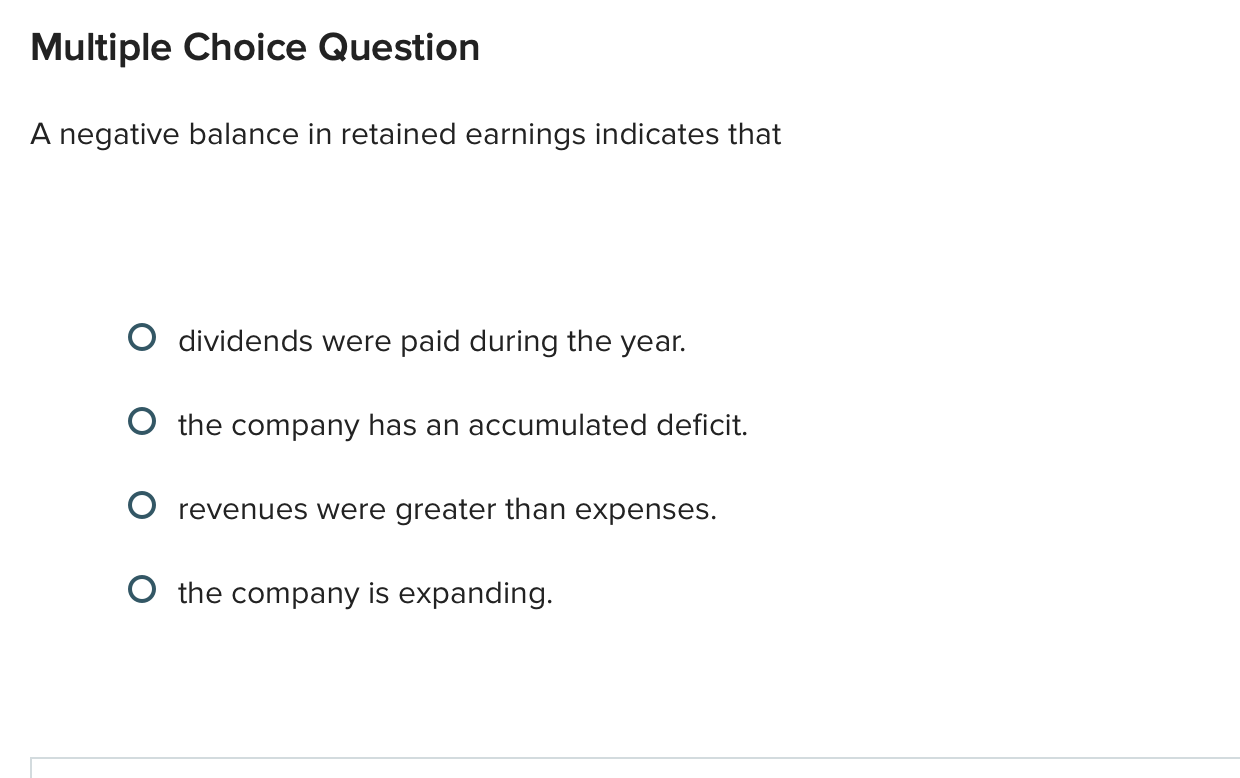Click the text 'dividends were paid during the year'
This screenshot has height=778, width=1240.
coord(431,341)
